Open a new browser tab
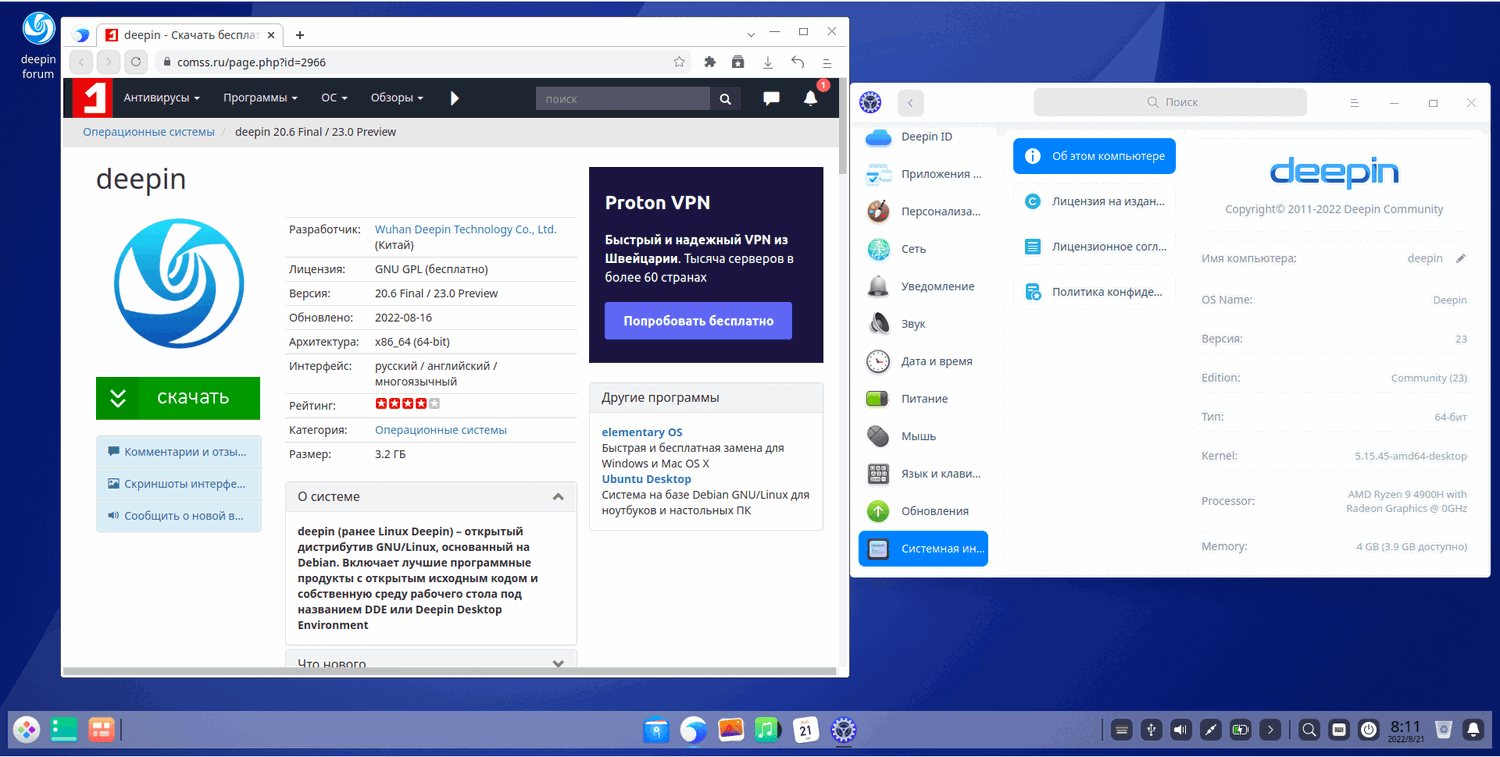 coord(299,35)
